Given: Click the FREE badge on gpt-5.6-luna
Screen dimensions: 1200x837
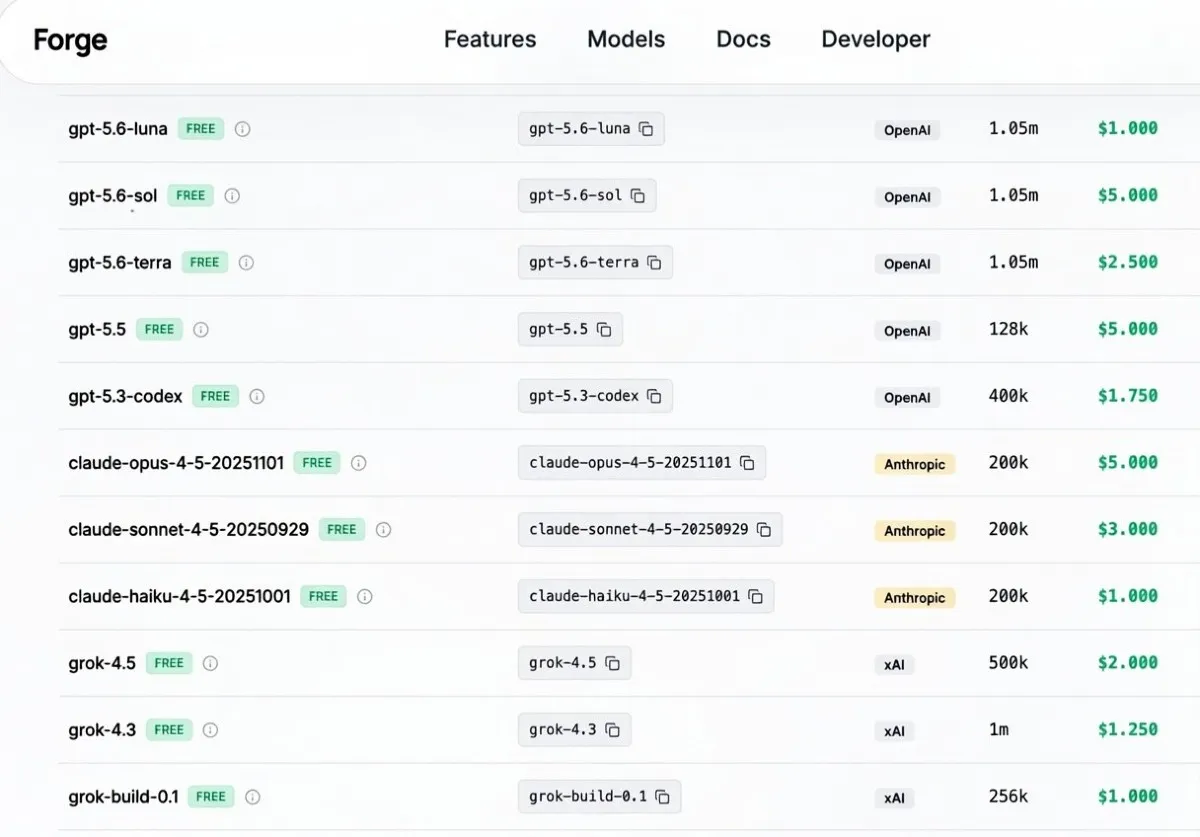Looking at the screenshot, I should 201,129.
